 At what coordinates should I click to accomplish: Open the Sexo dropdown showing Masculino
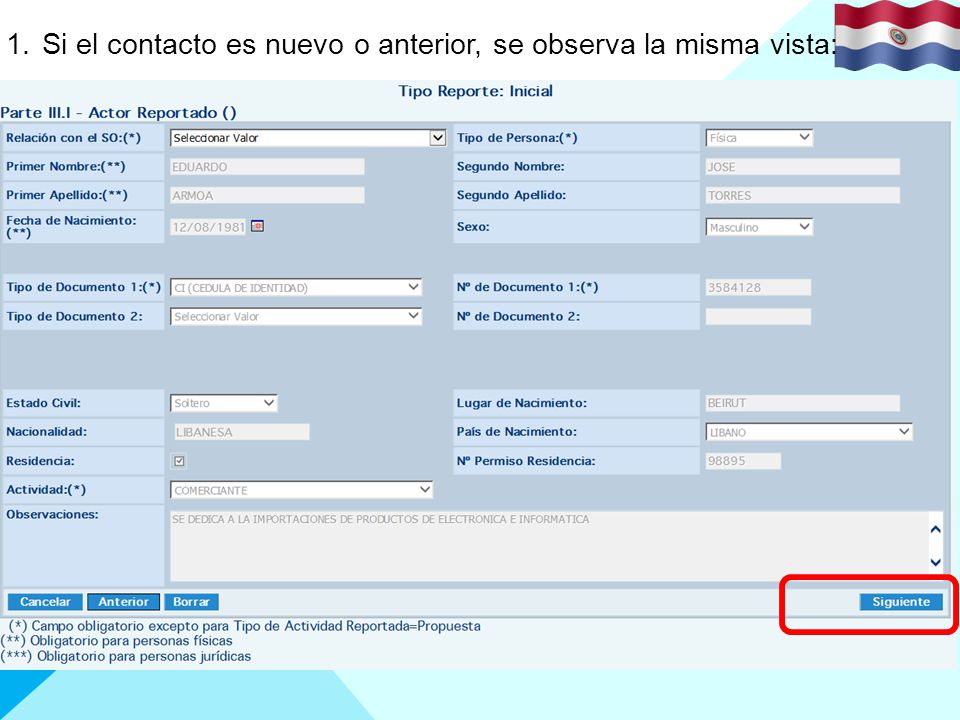coord(759,227)
